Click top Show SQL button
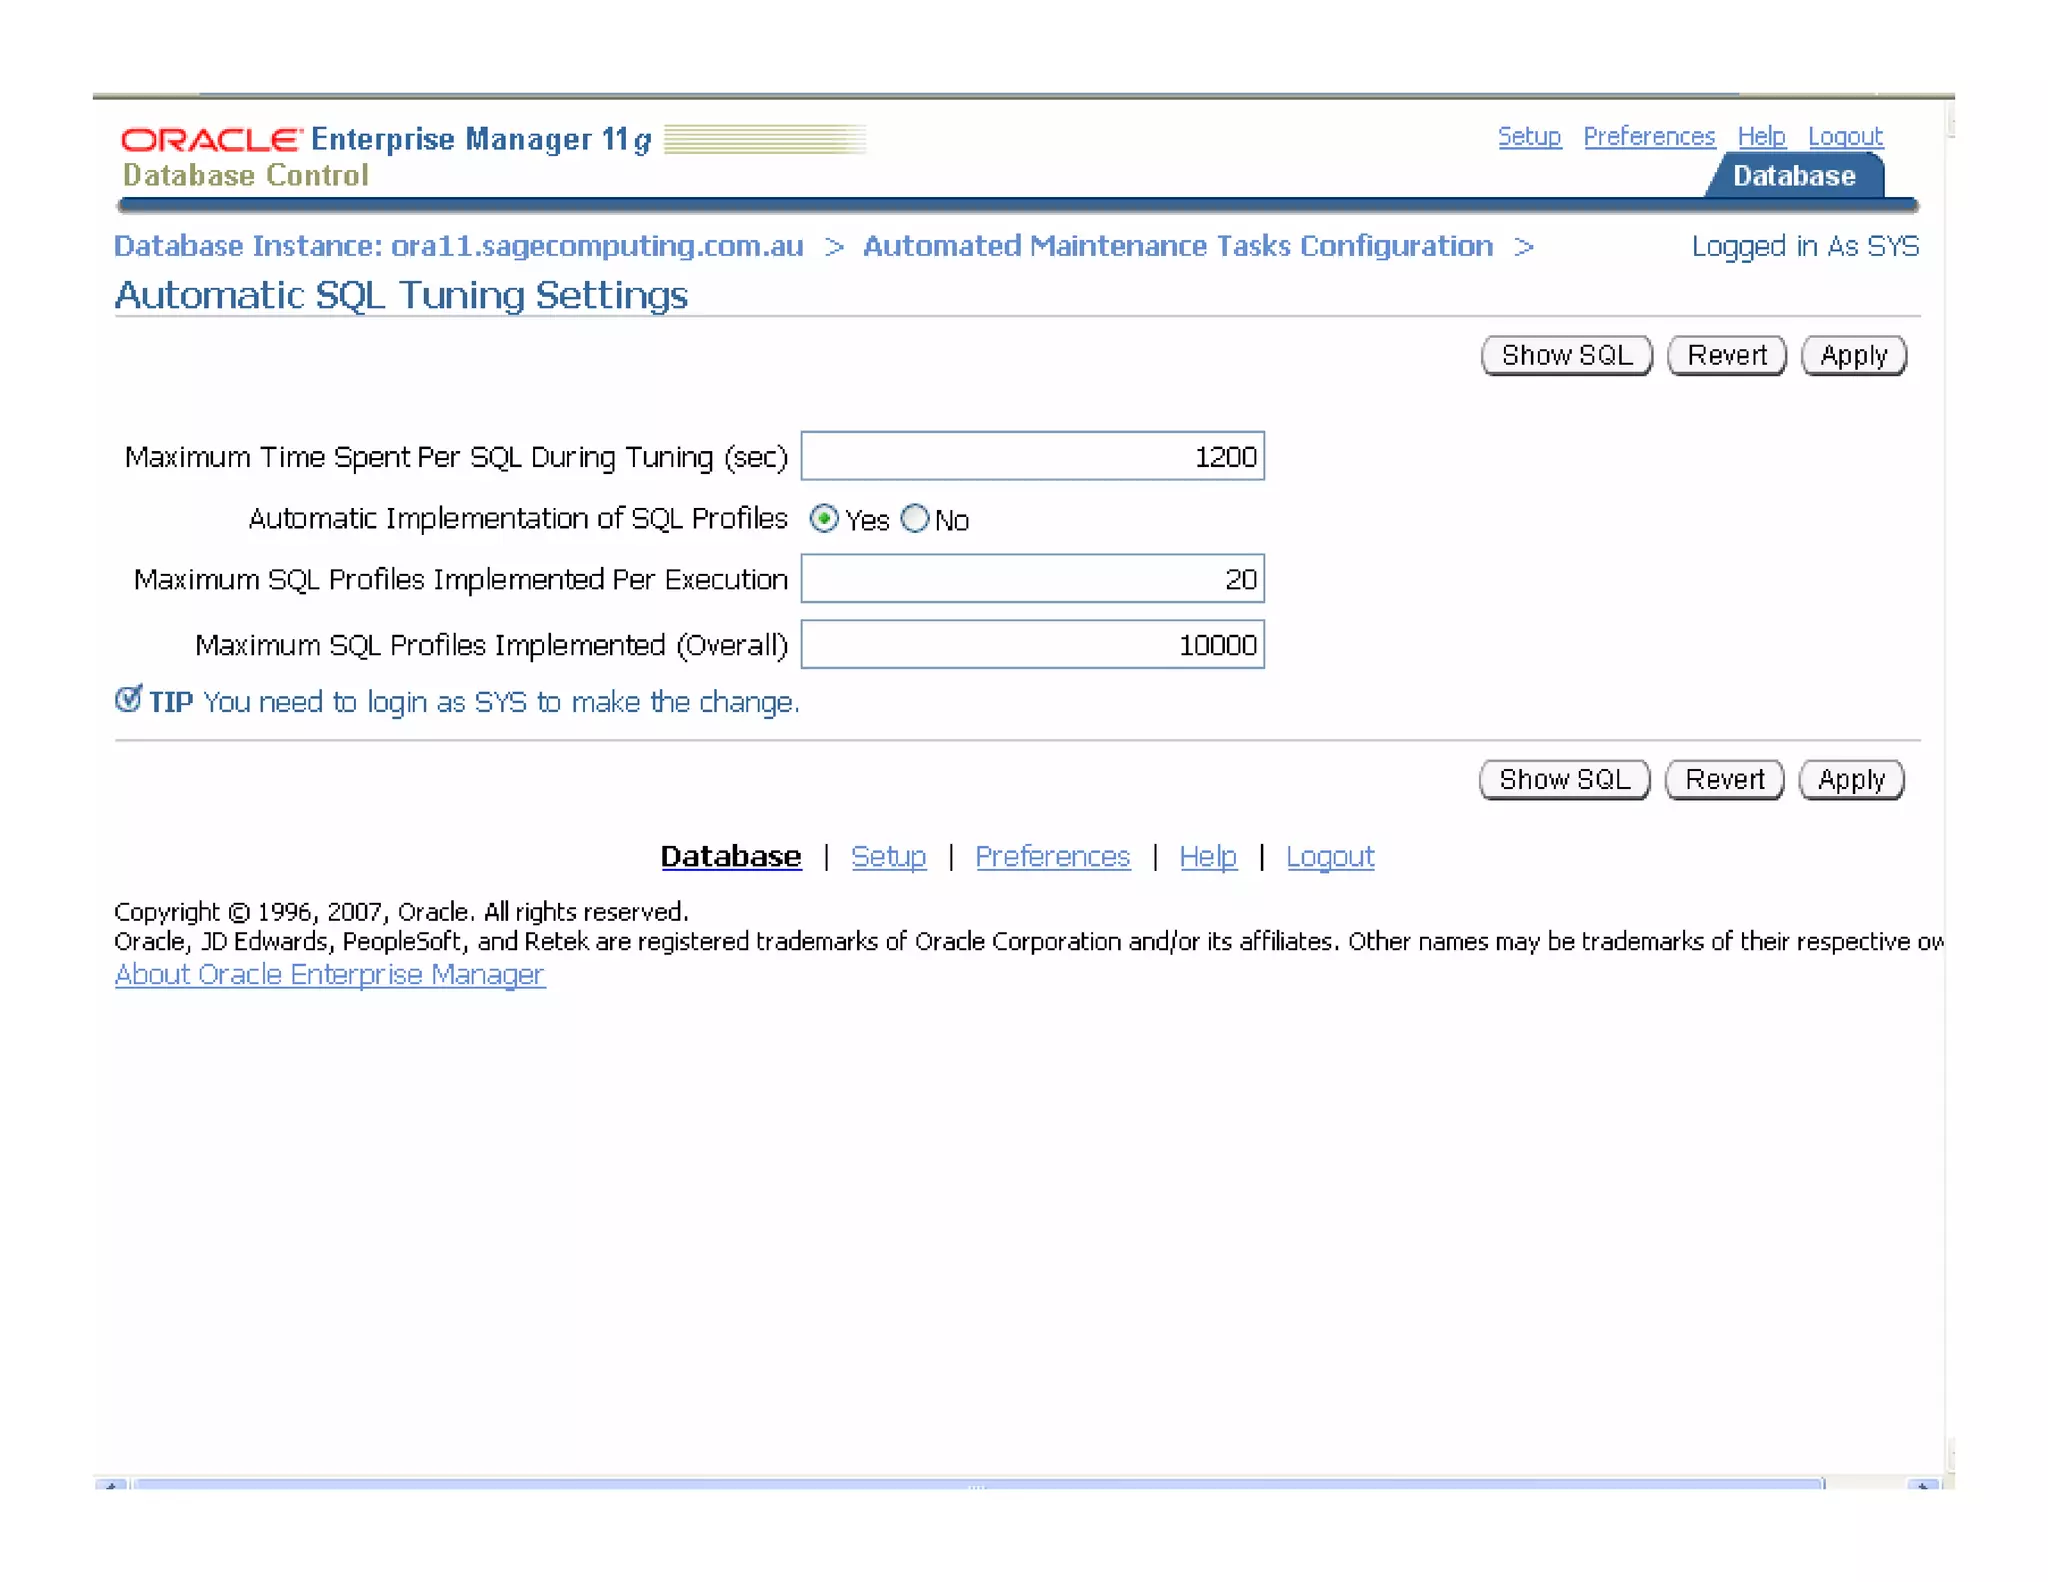Screen dimensions: 2048x1582 tap(1566, 356)
